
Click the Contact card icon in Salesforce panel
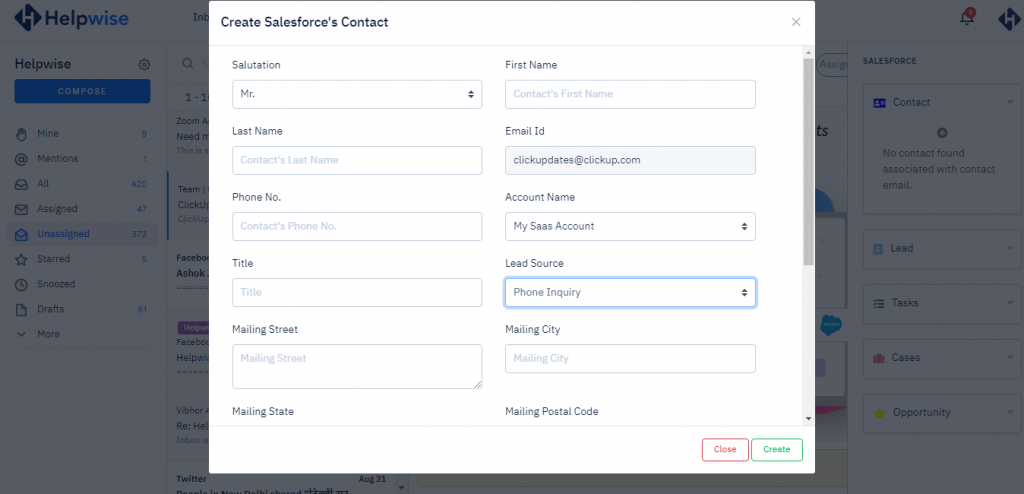pos(880,103)
